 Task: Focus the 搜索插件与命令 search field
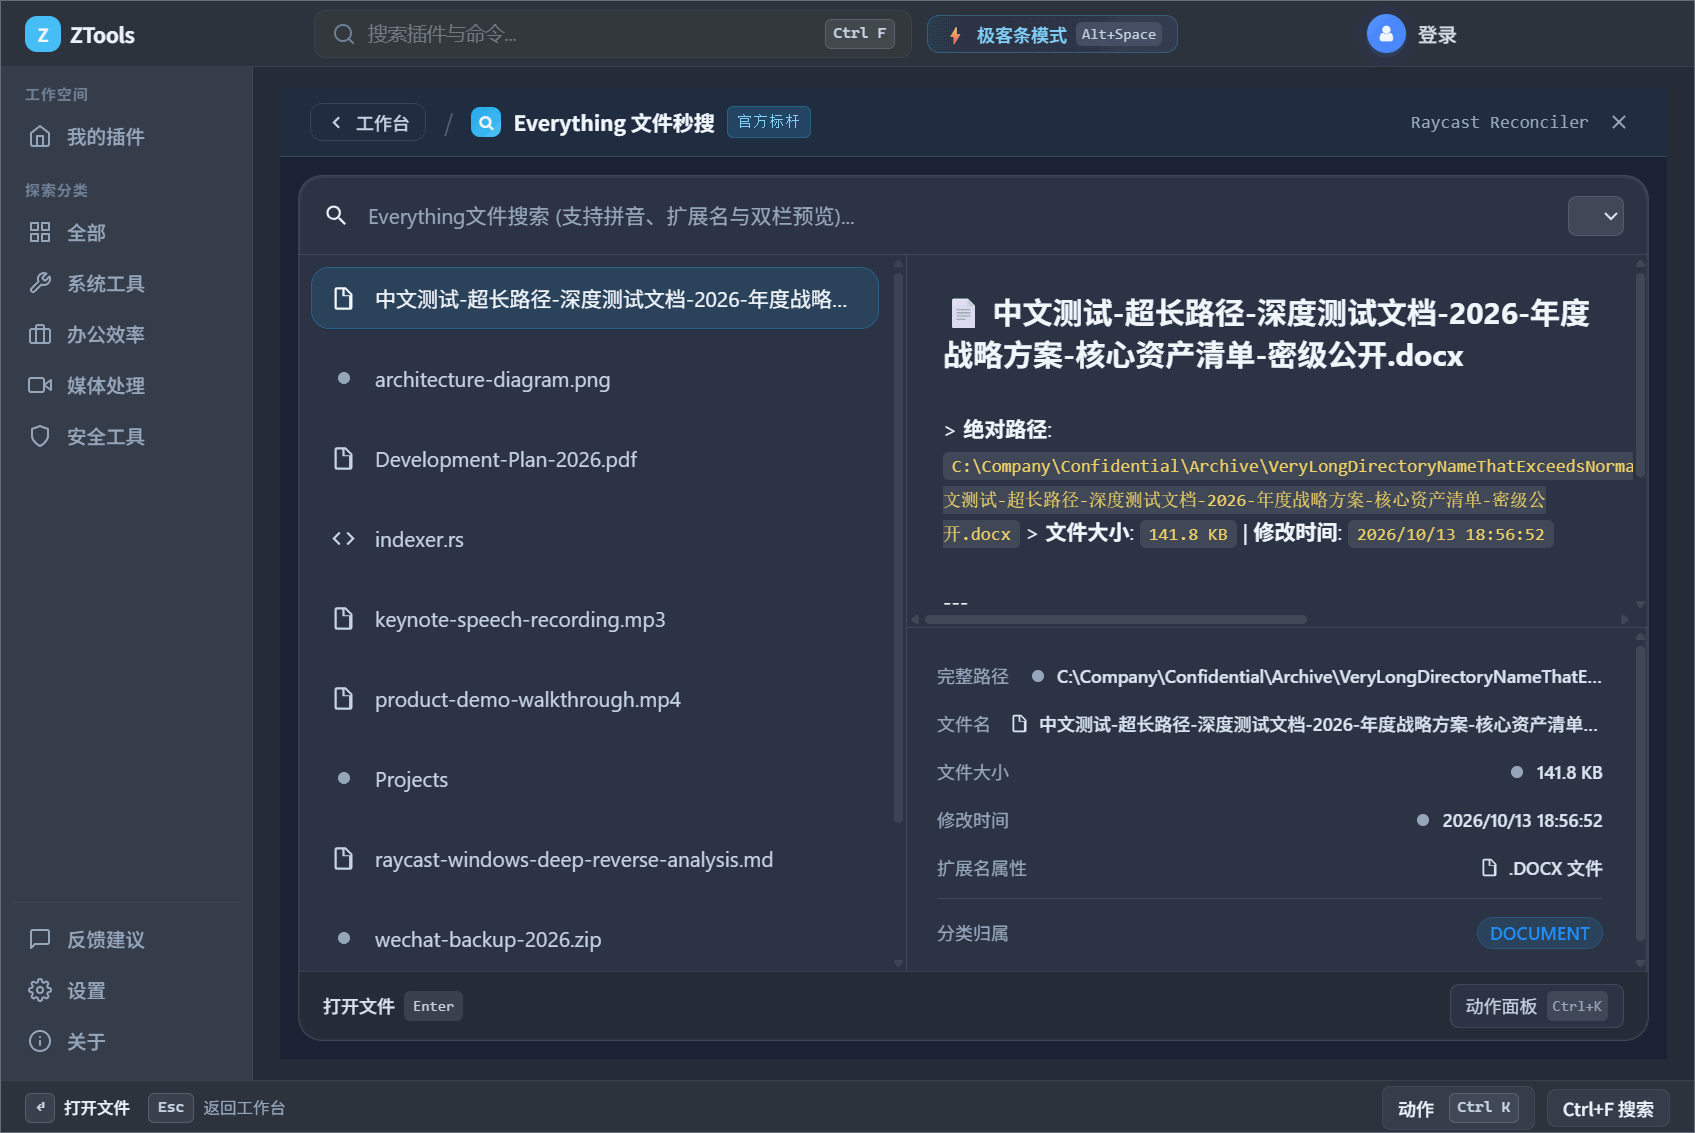click(x=612, y=34)
